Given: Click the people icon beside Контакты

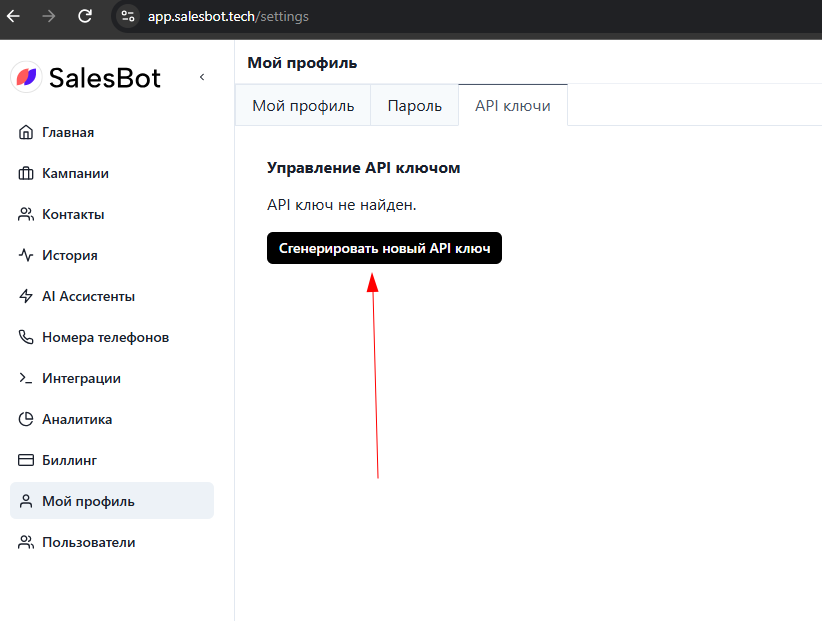Looking at the screenshot, I should (26, 214).
